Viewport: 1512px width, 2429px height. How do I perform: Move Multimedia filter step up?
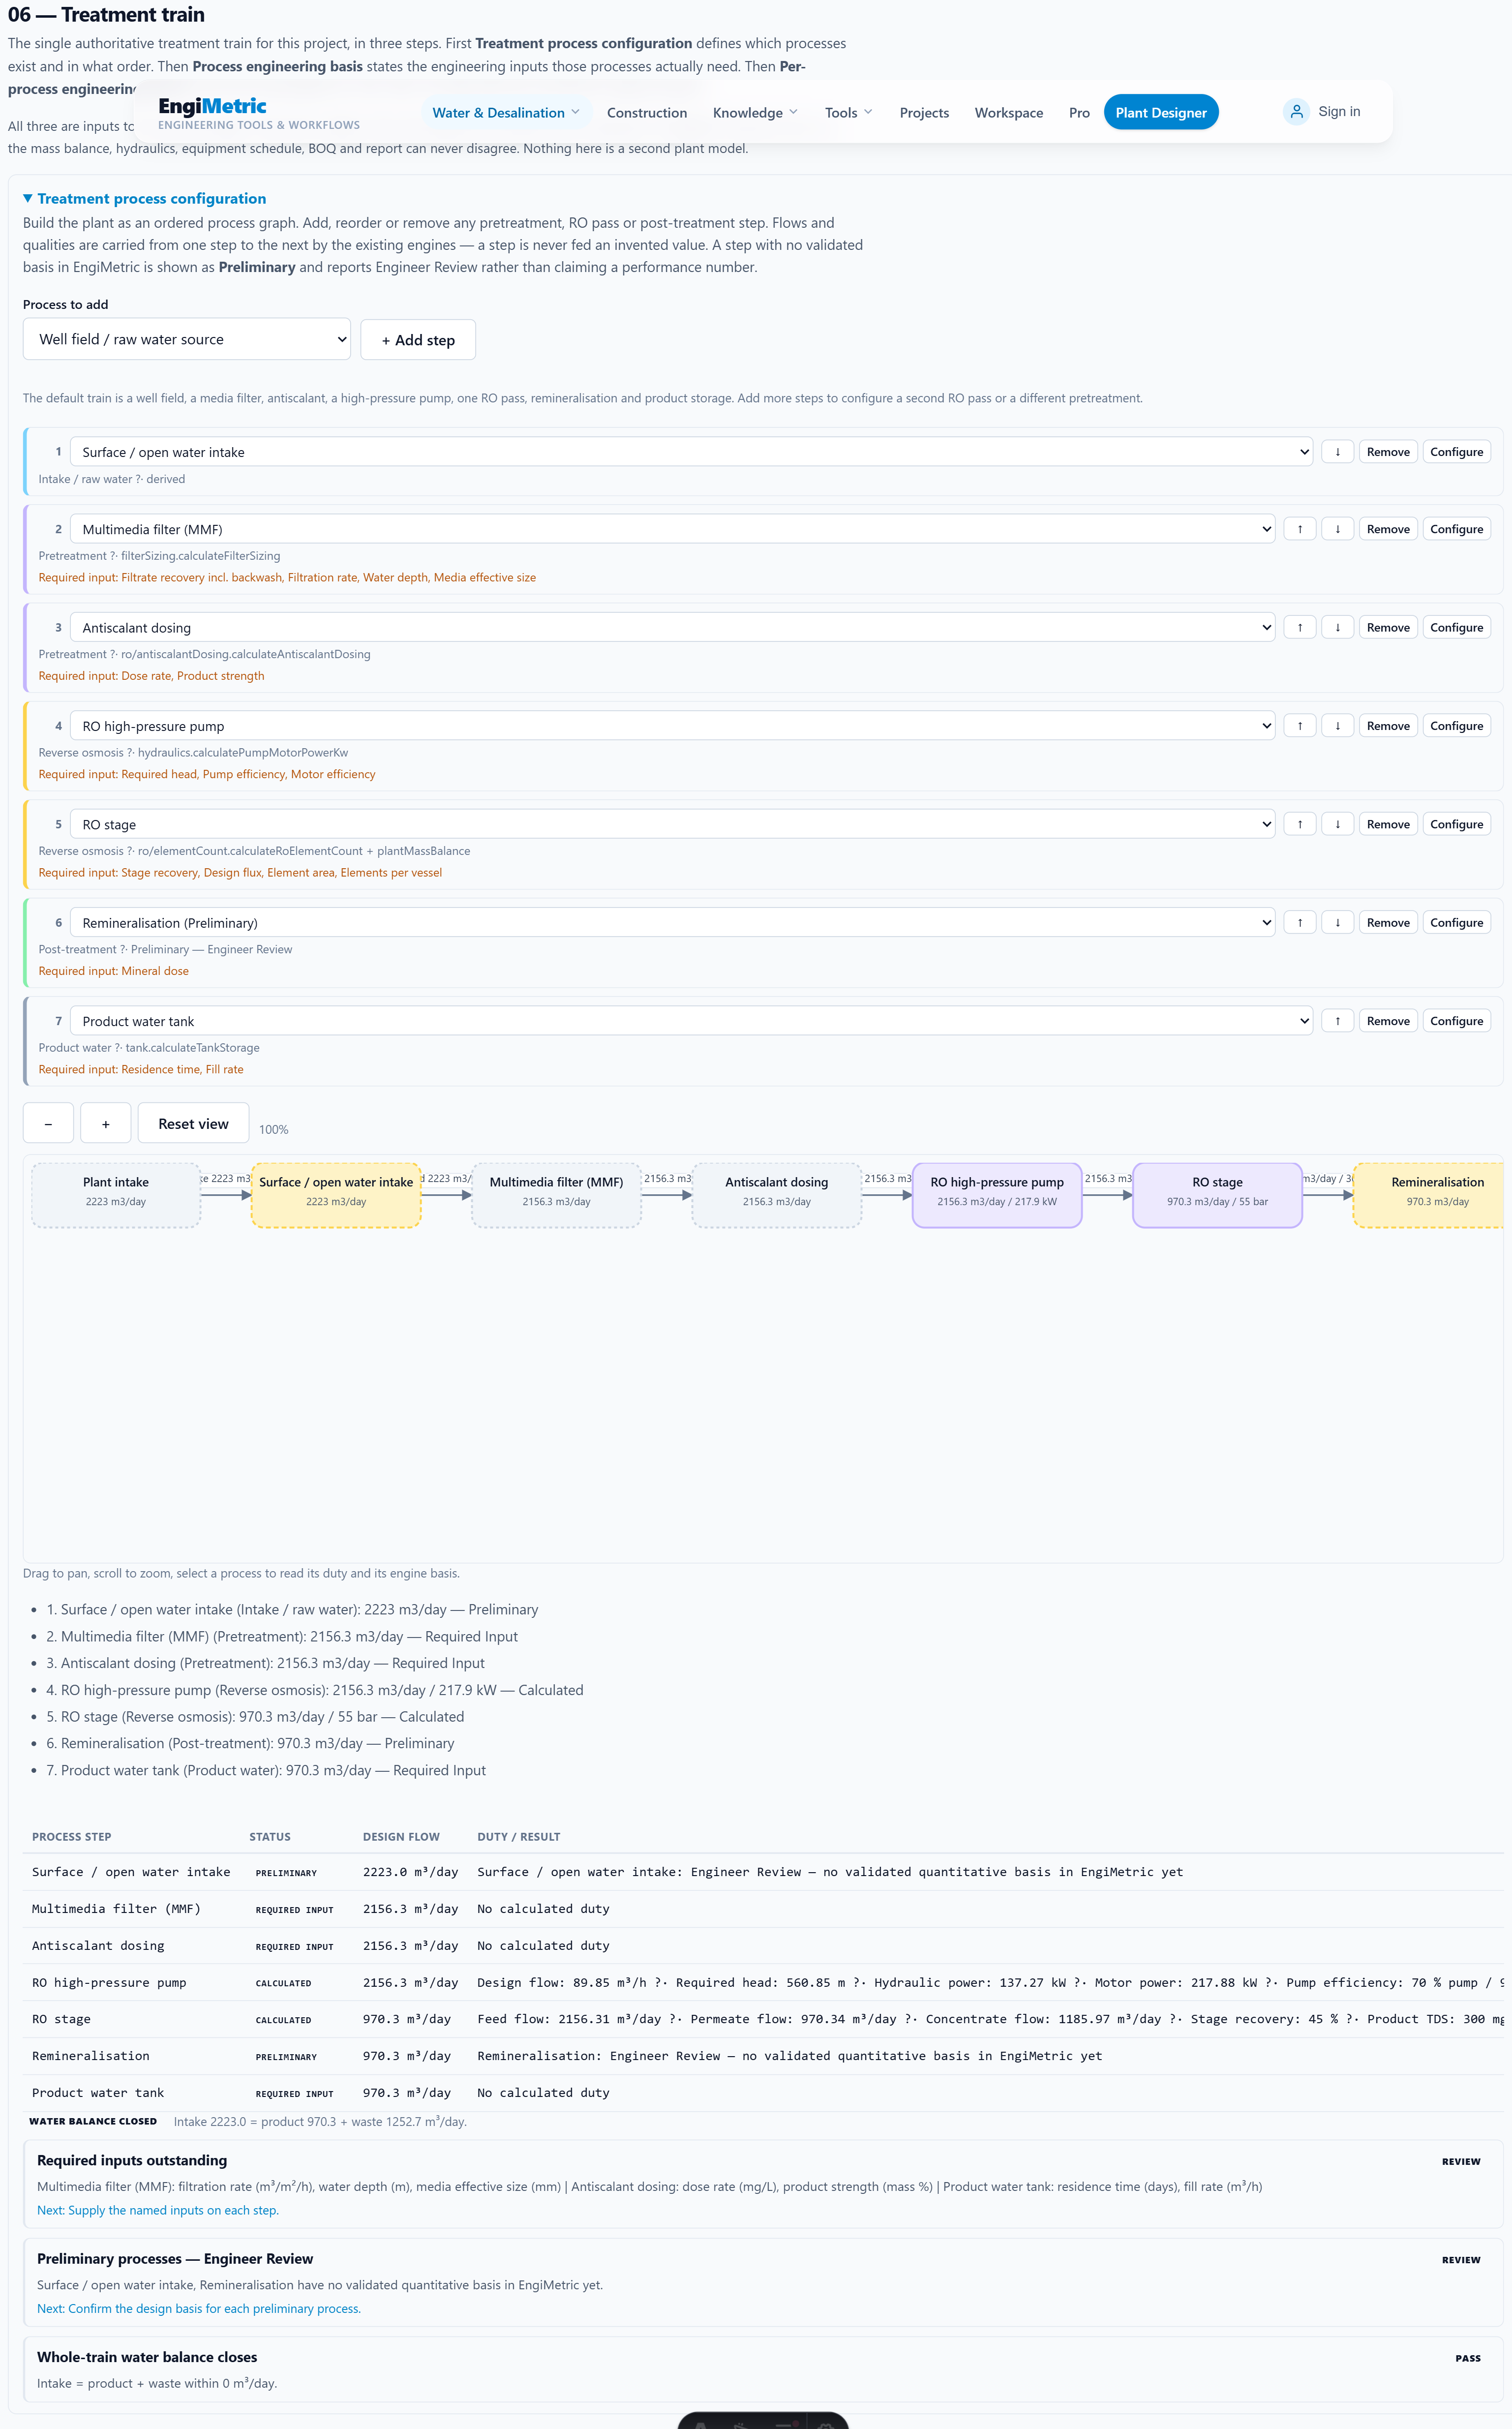(1299, 529)
